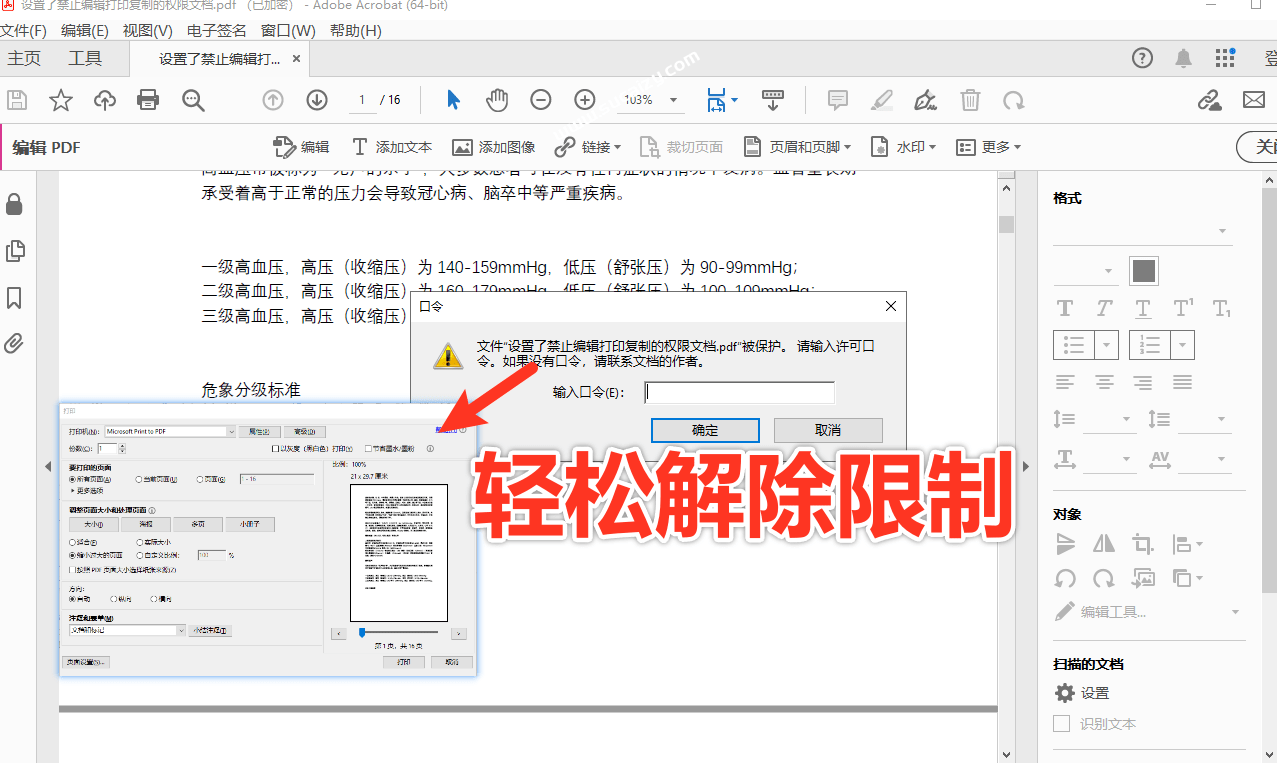The image size is (1277, 763).
Task: Click the print icon in toolbar
Action: click(148, 99)
